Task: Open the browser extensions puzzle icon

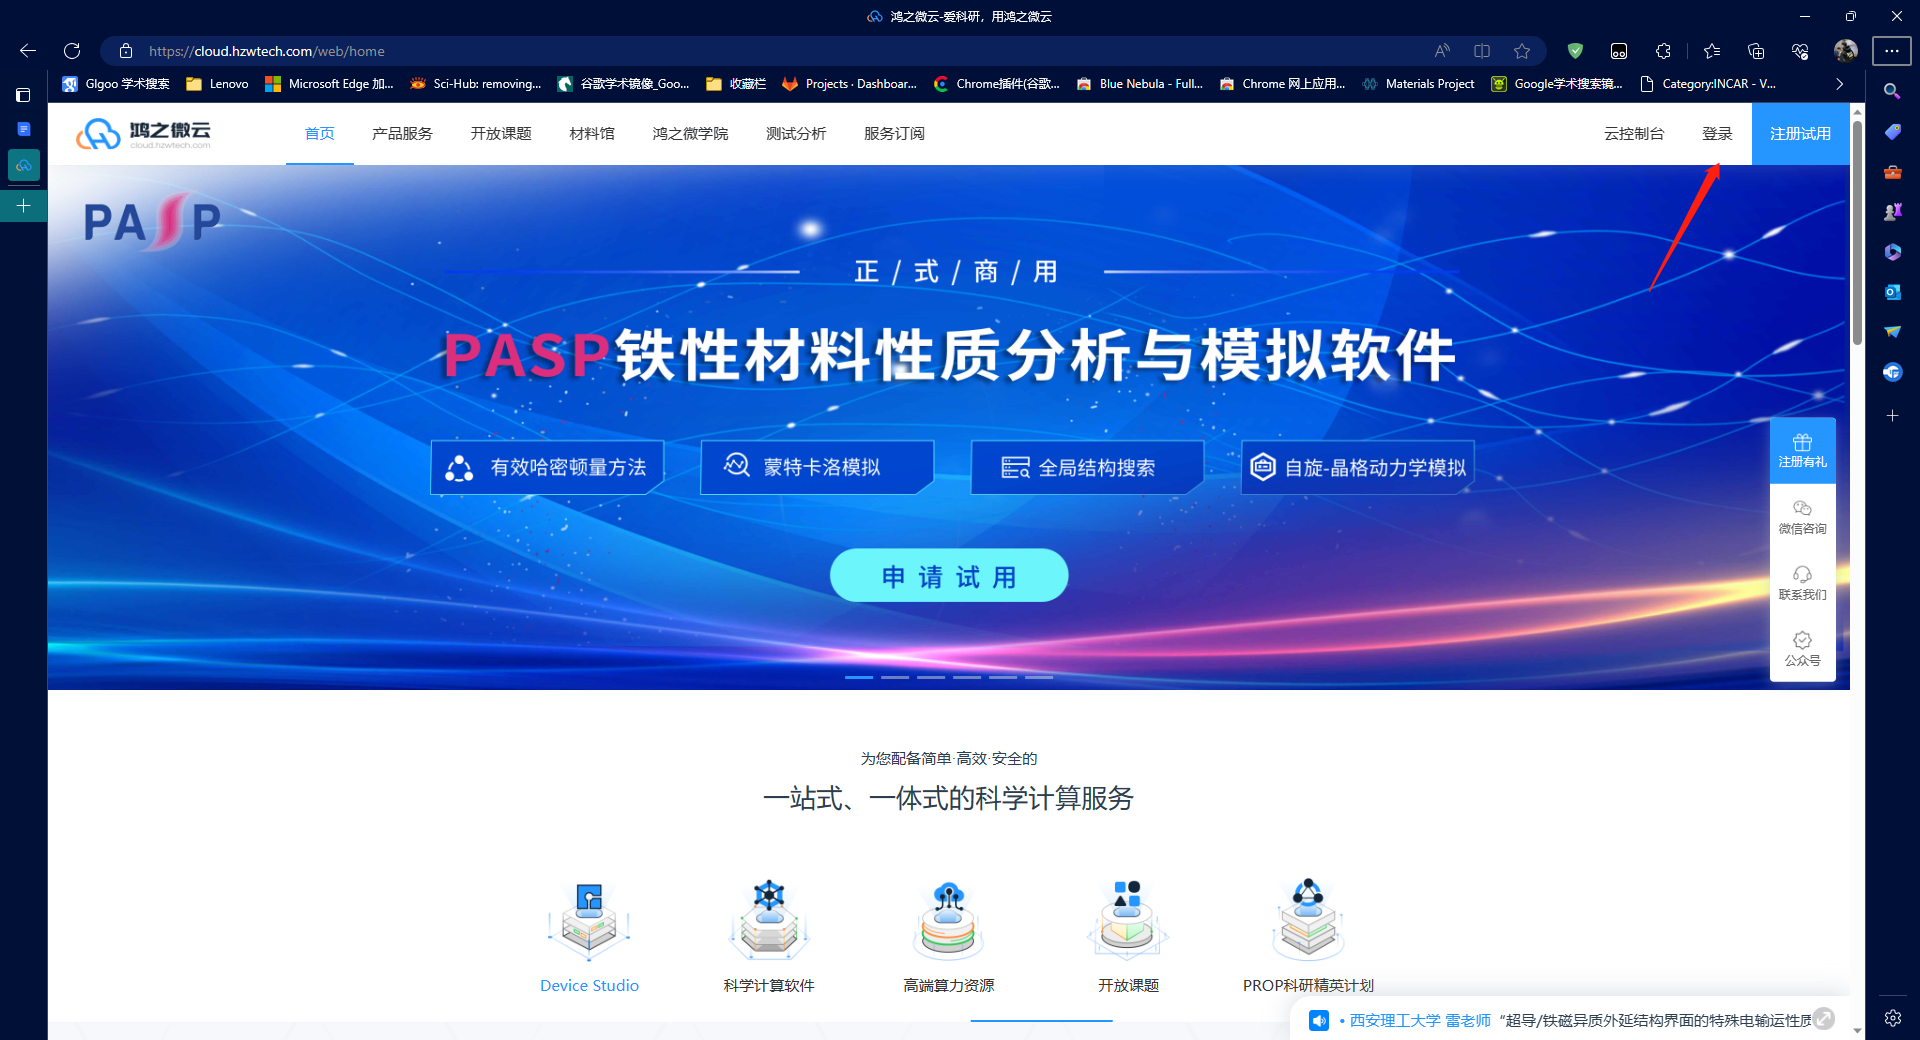Action: pyautogui.click(x=1663, y=51)
